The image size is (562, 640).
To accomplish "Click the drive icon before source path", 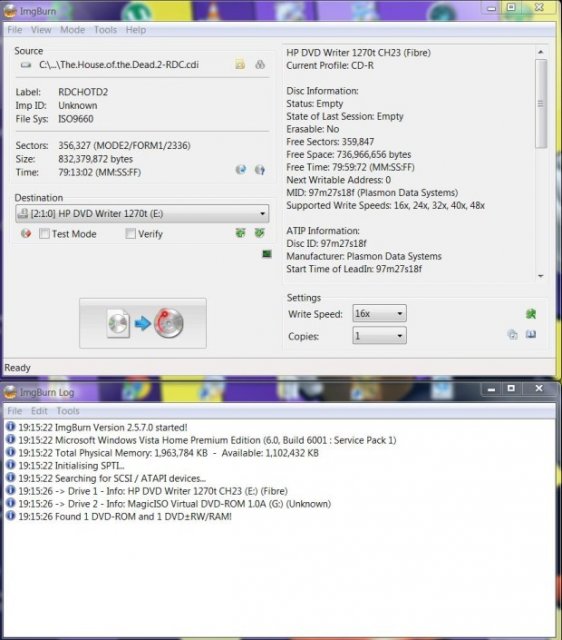I will [26, 65].
